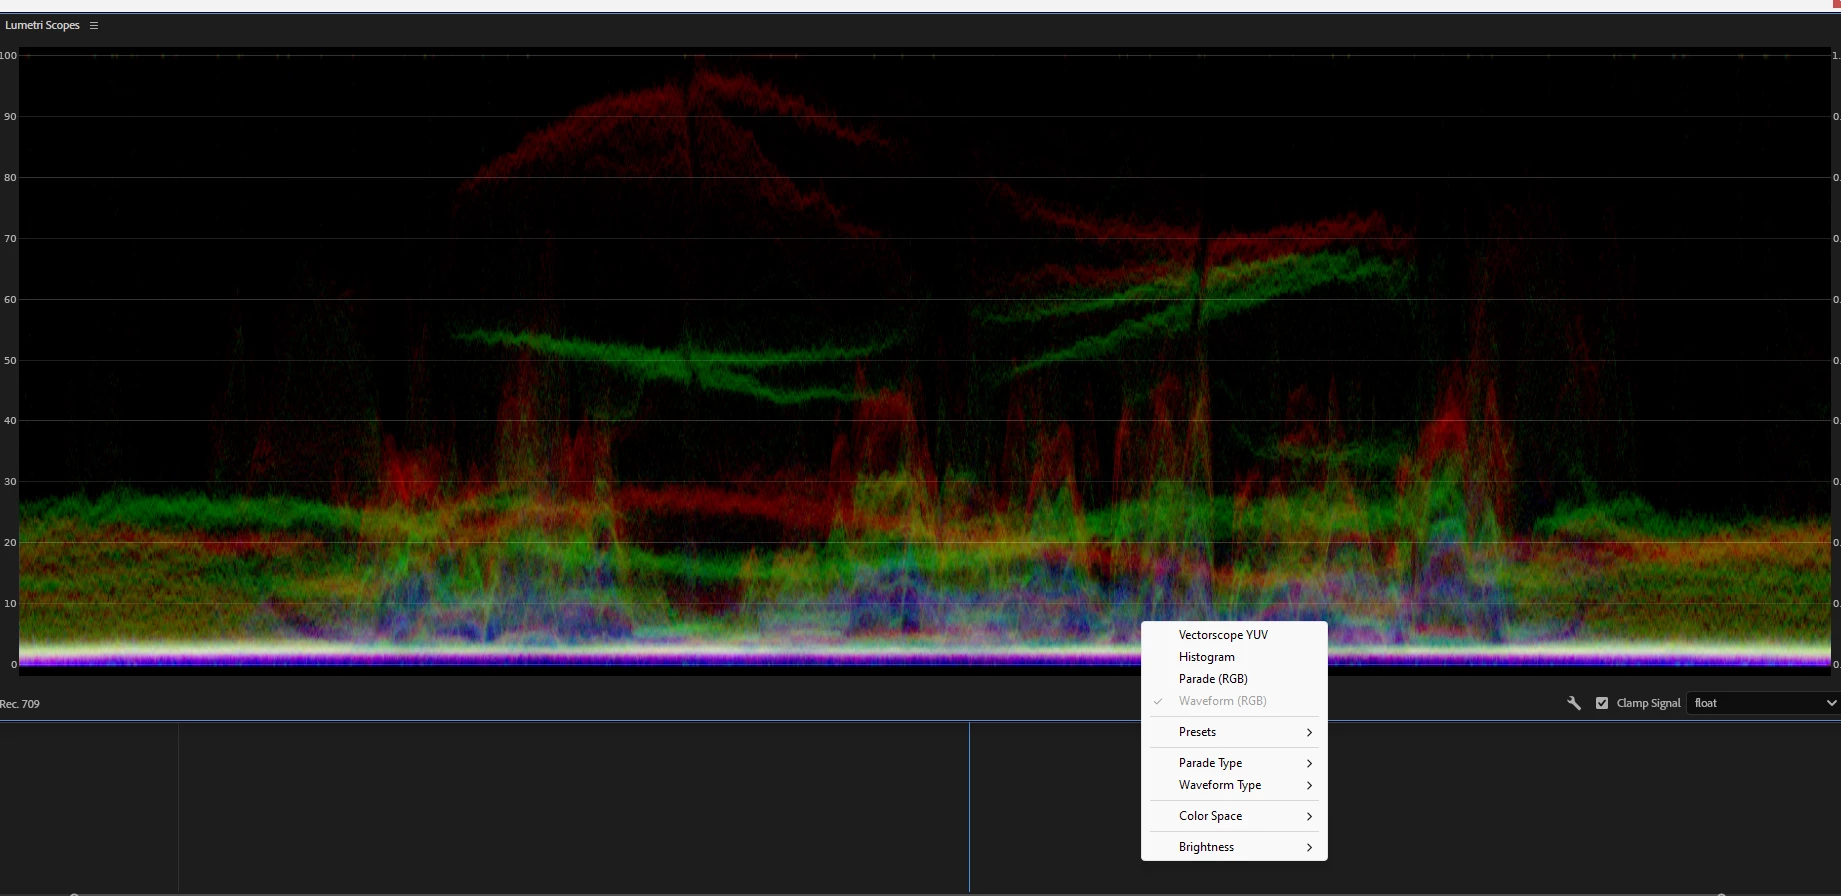Expand the Parade Type submenu
1841x896 pixels.
click(x=1234, y=763)
